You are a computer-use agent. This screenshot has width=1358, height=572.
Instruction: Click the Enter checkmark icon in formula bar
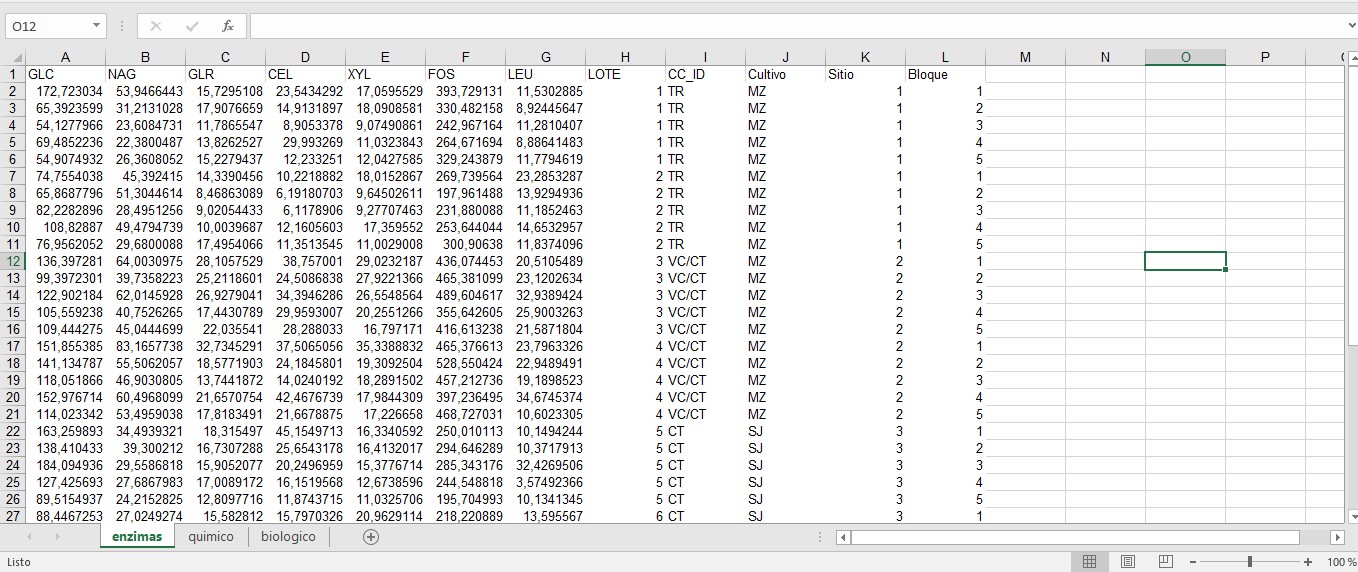[x=192, y=26]
